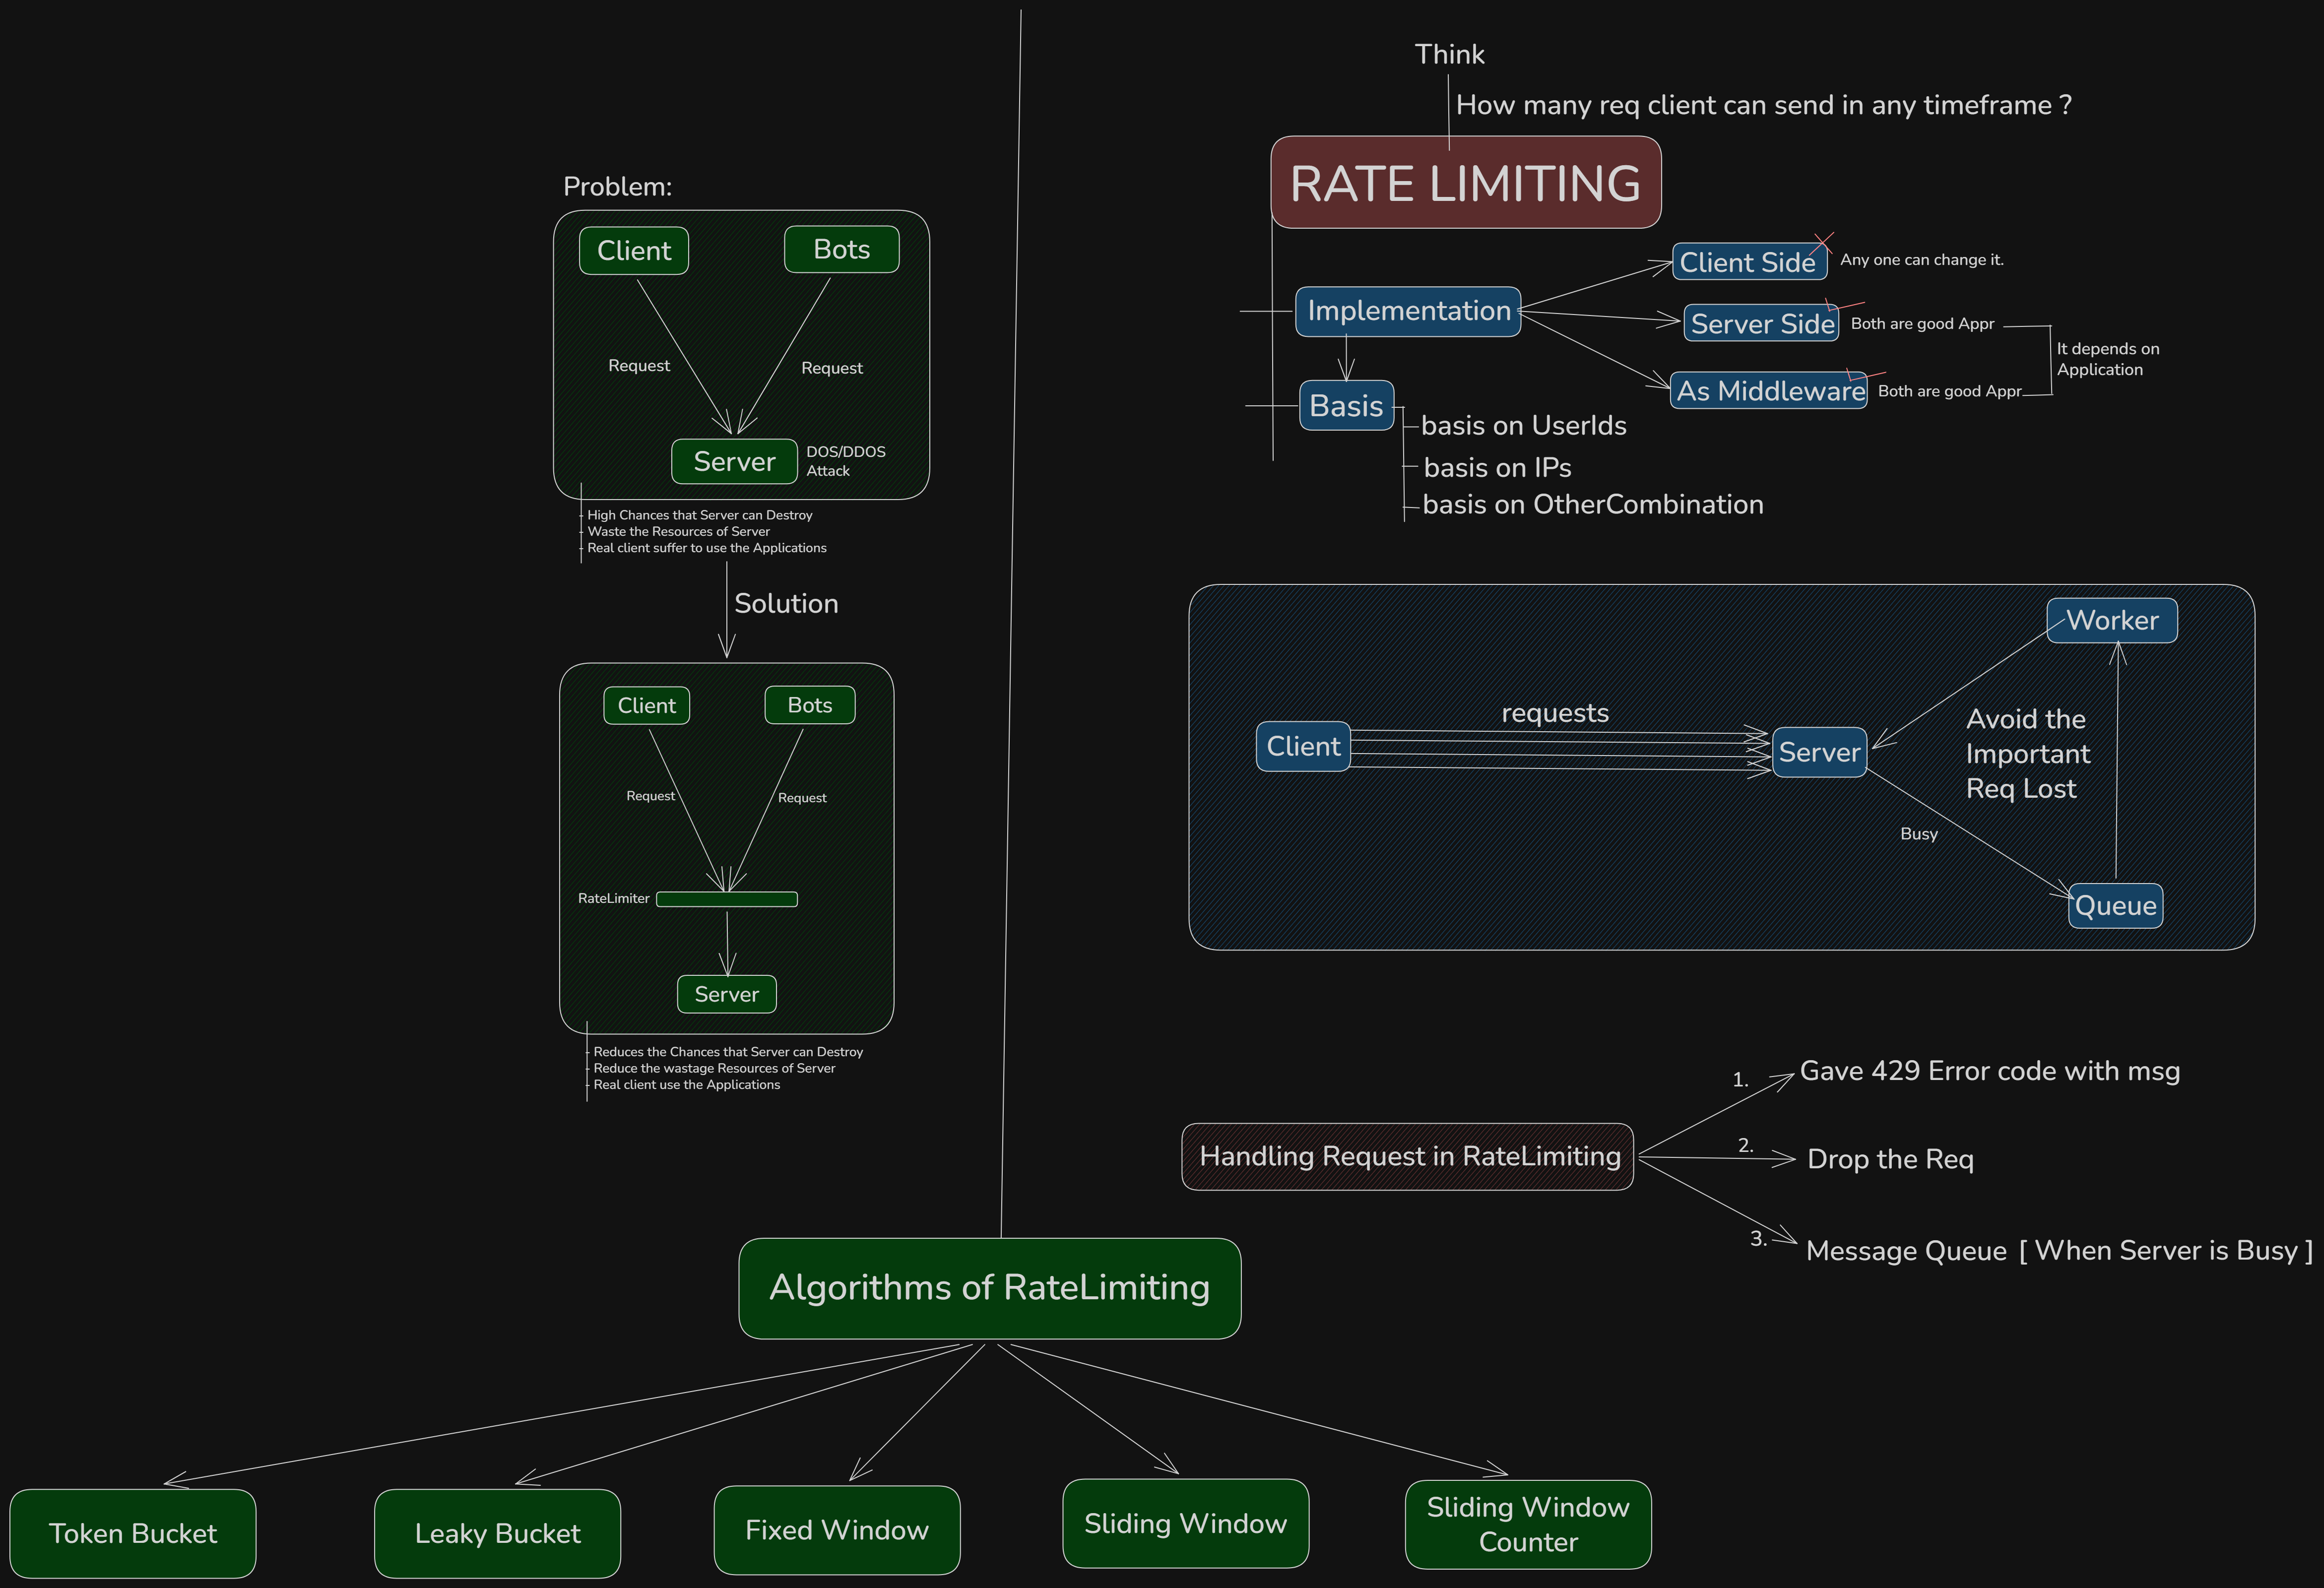Viewport: 2324px width, 1588px height.
Task: Click 'basis on UserIds' text
Action: pos(1523,426)
